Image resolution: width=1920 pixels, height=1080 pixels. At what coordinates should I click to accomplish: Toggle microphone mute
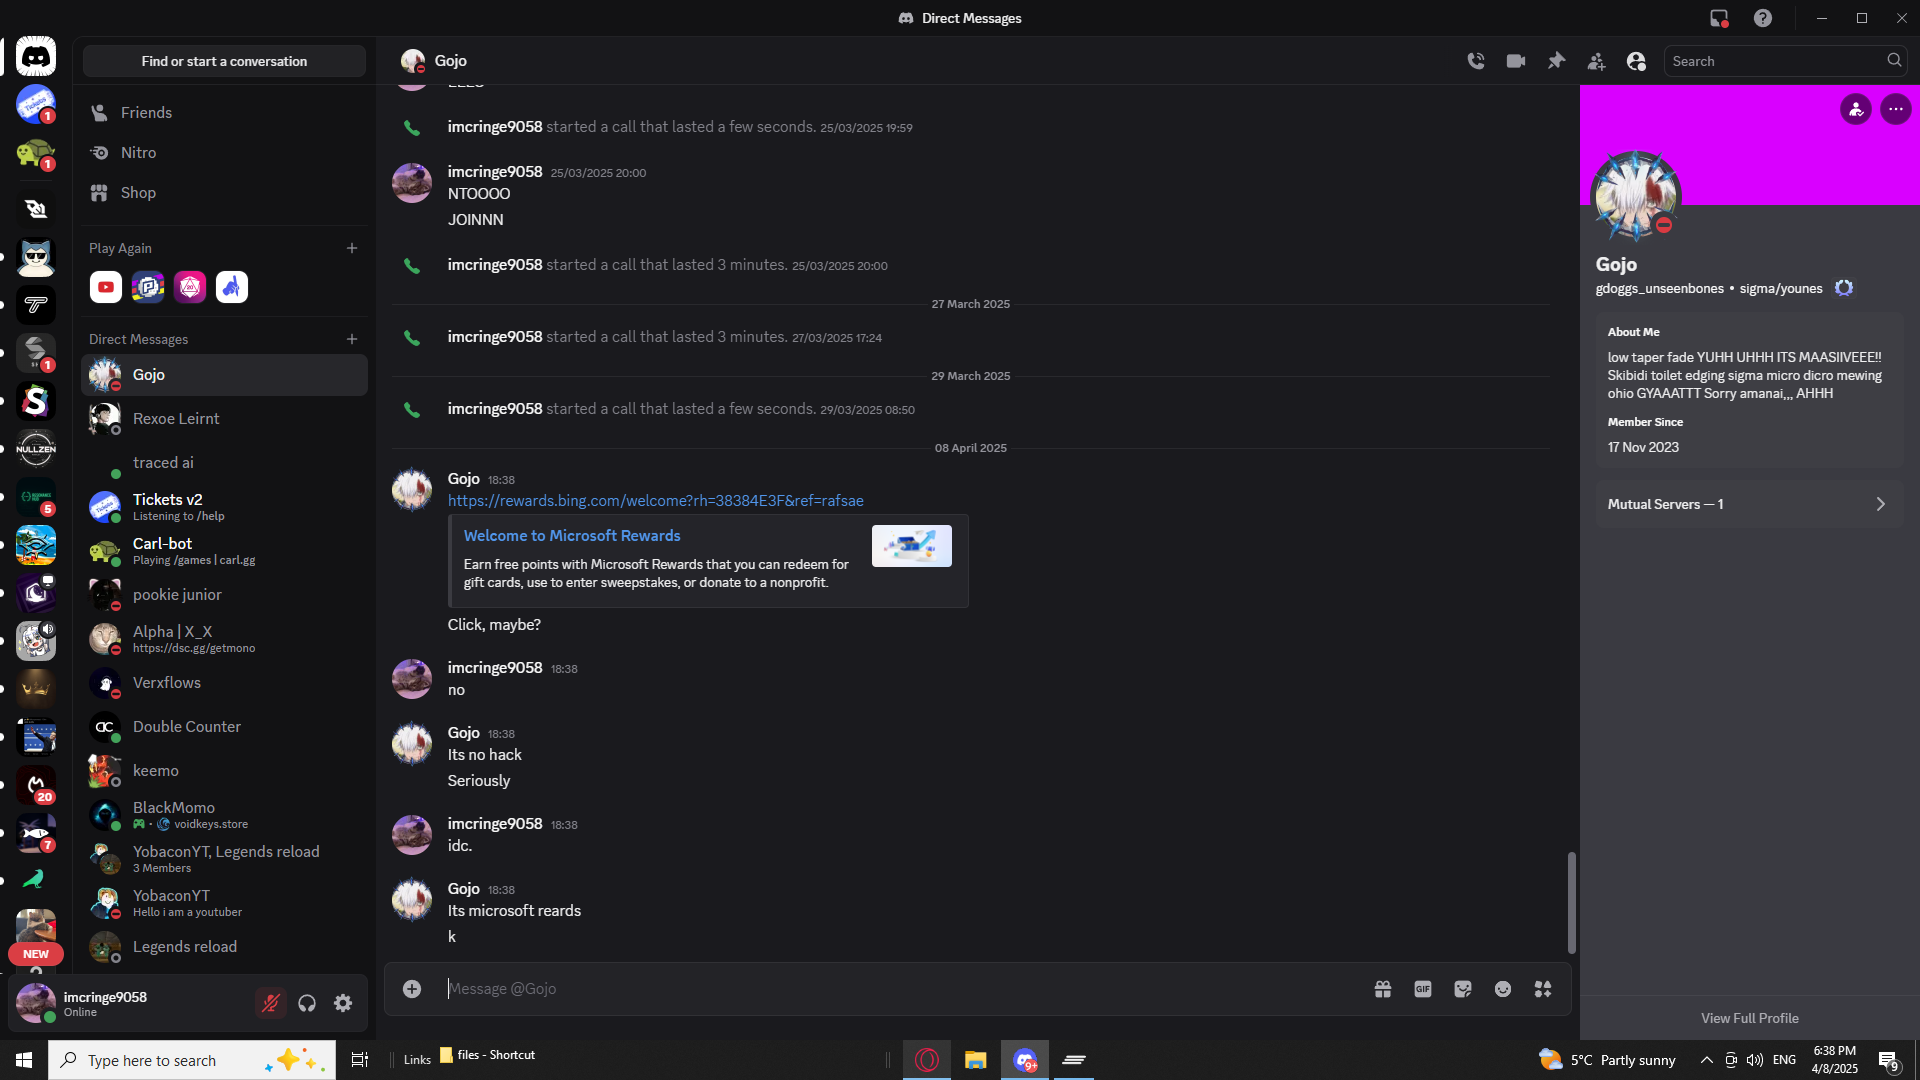(270, 1003)
